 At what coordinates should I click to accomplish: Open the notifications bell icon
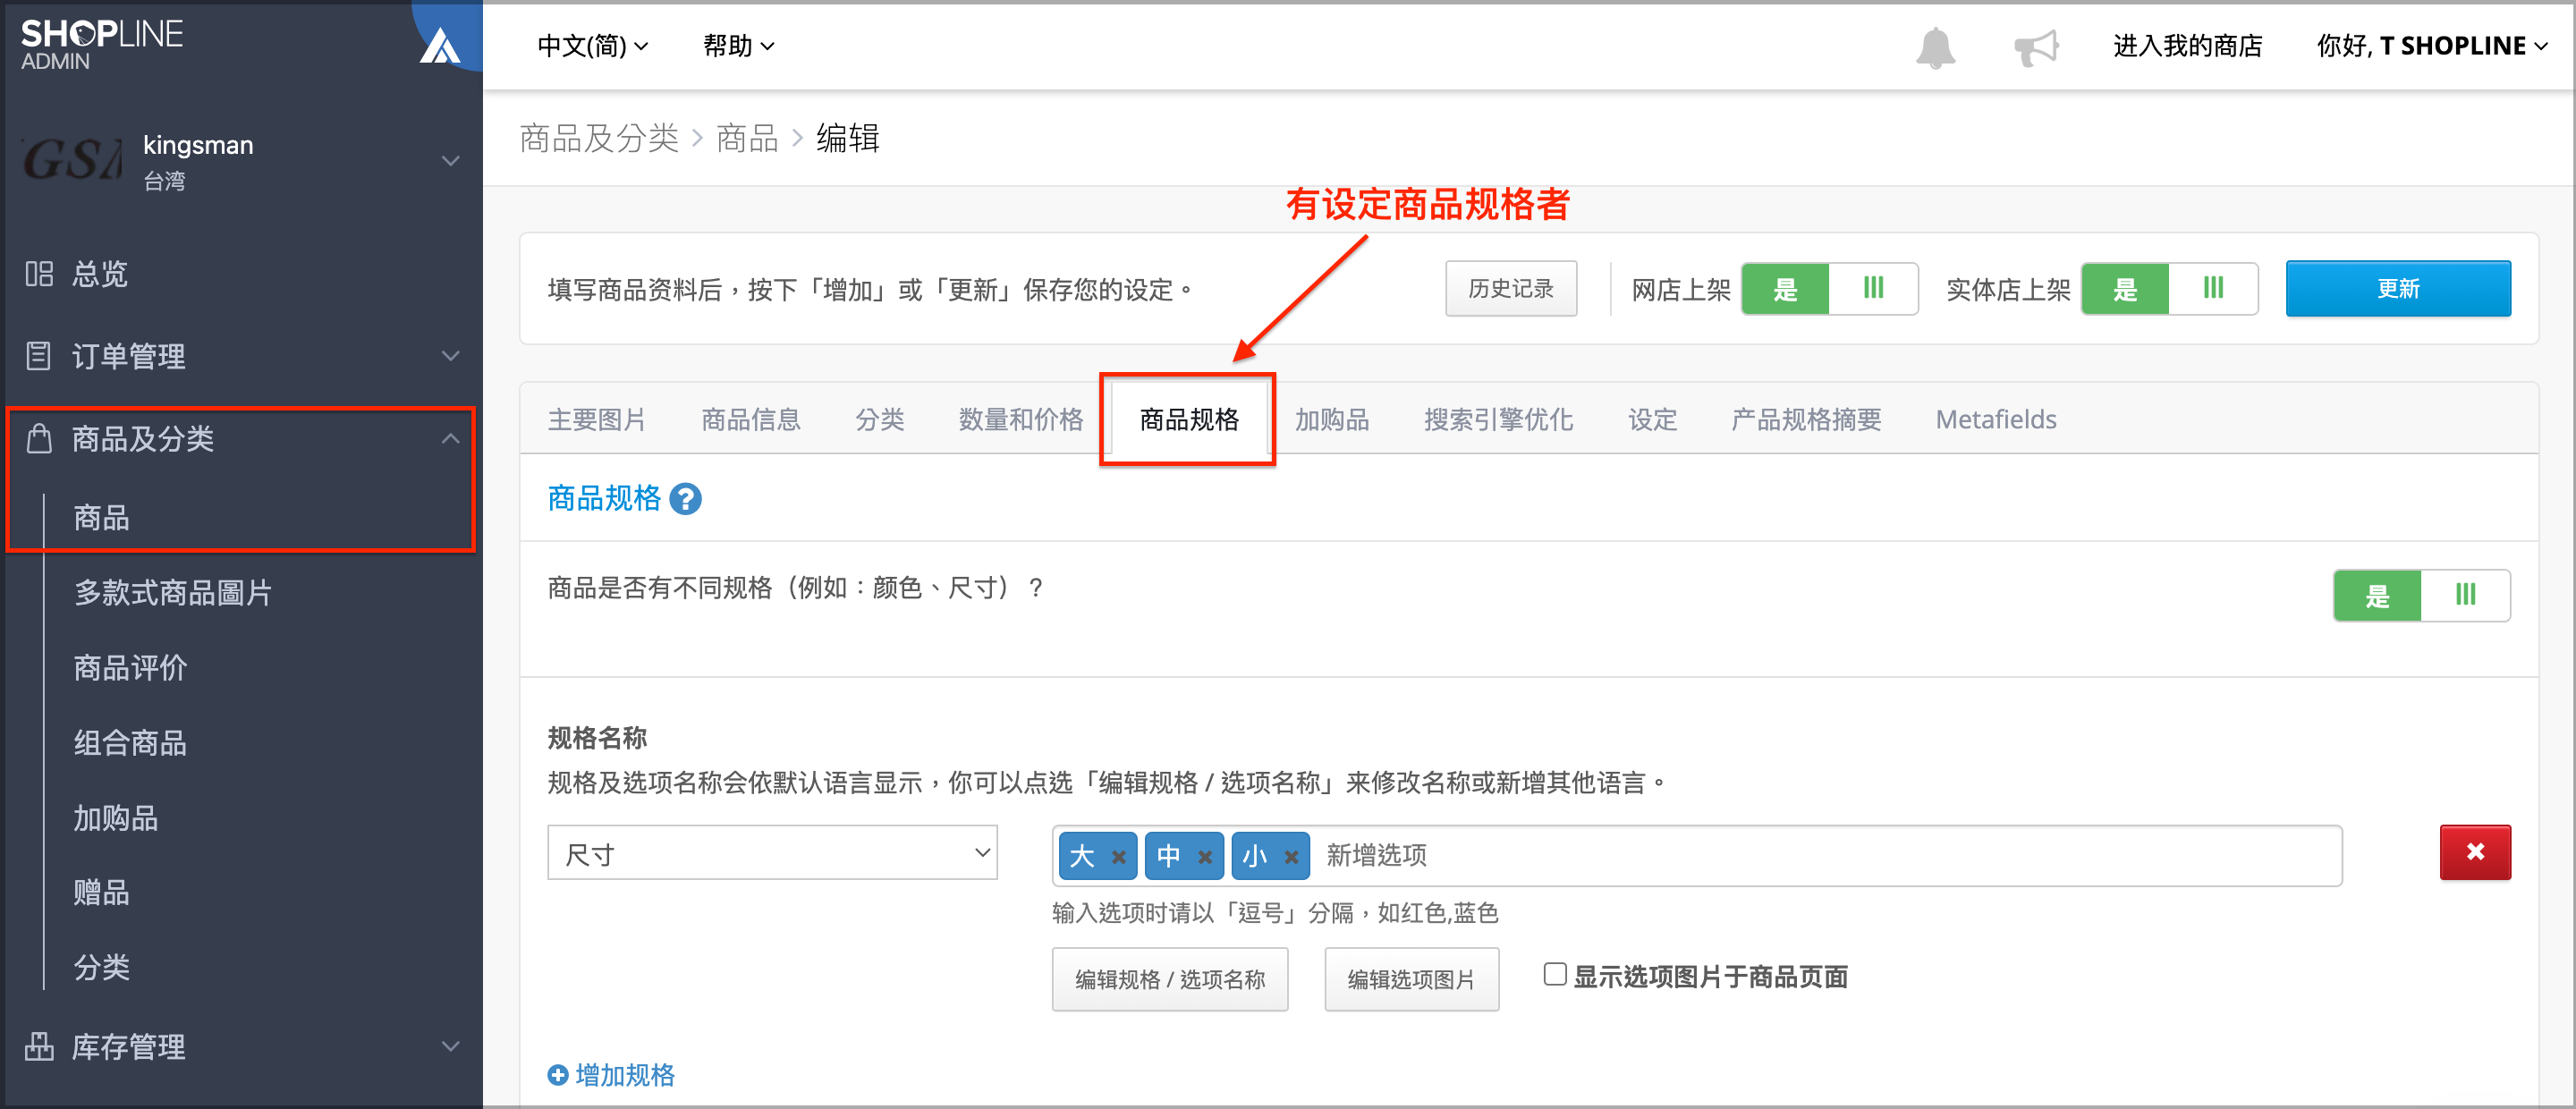click(x=1935, y=47)
